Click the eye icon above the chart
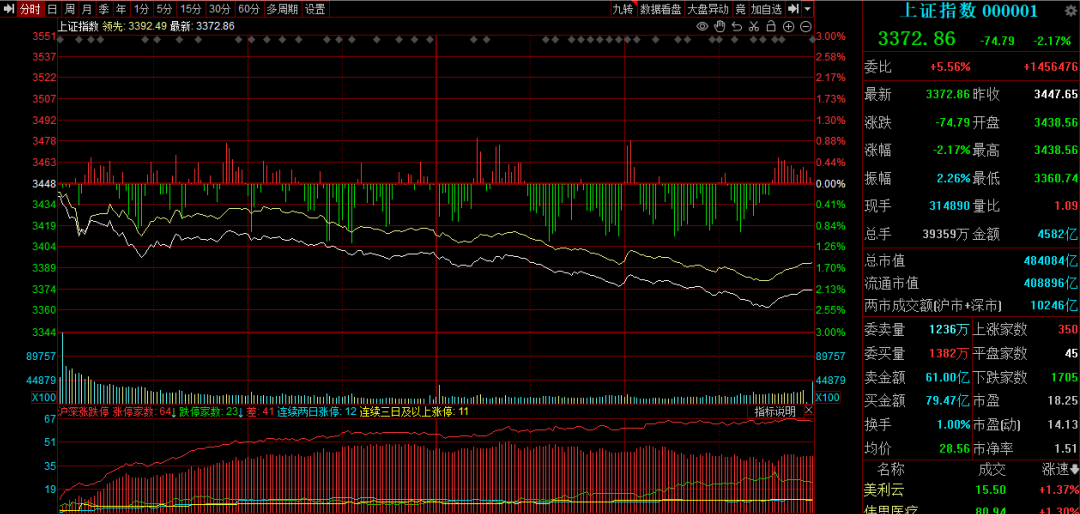 [702, 27]
